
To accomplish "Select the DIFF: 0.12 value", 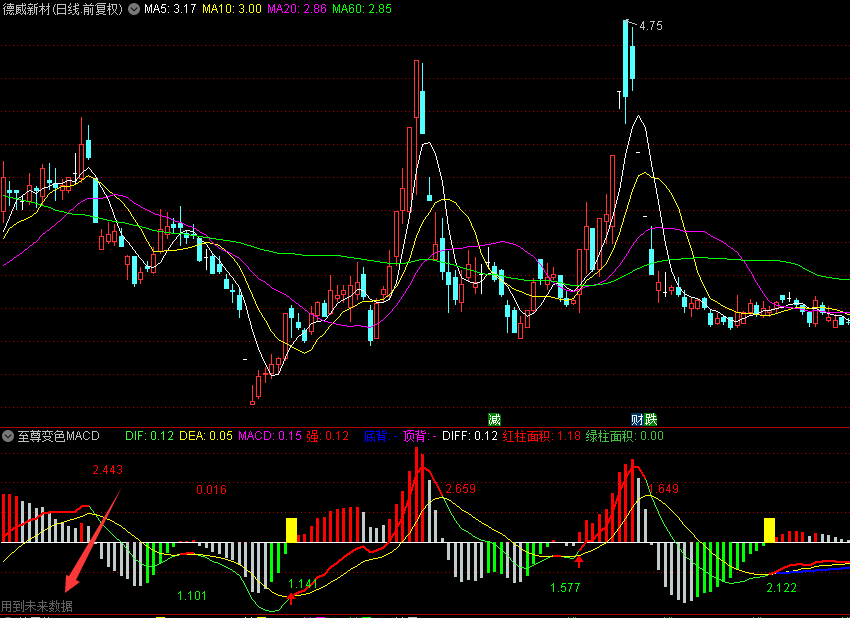I will [x=469, y=436].
